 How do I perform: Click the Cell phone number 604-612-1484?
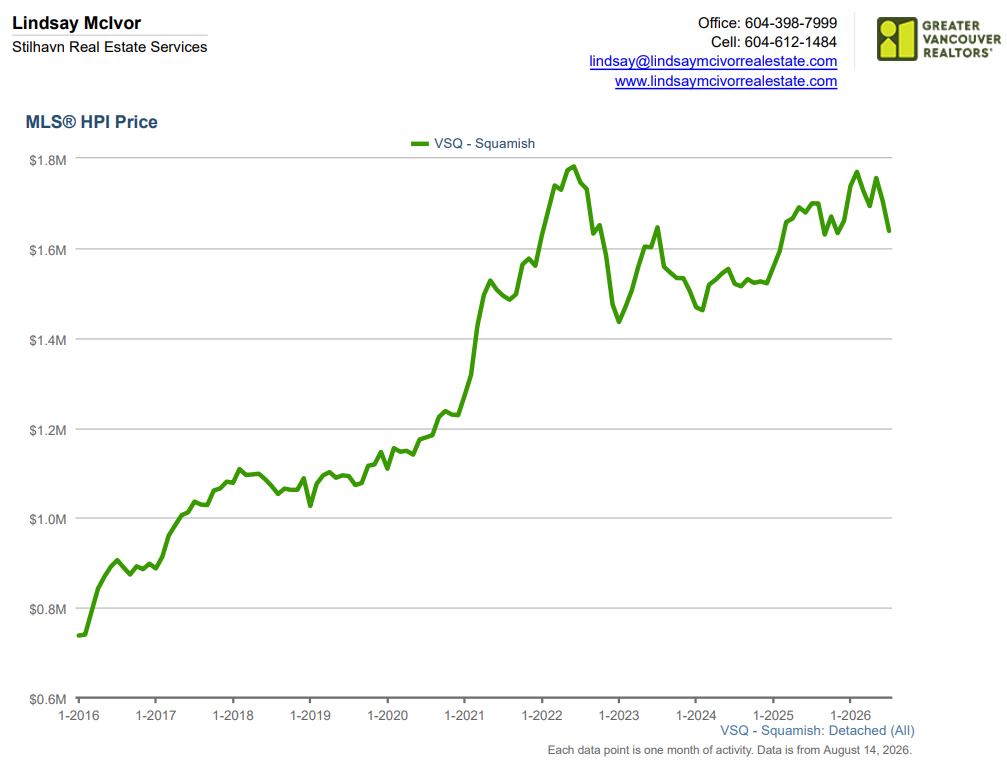tap(791, 42)
